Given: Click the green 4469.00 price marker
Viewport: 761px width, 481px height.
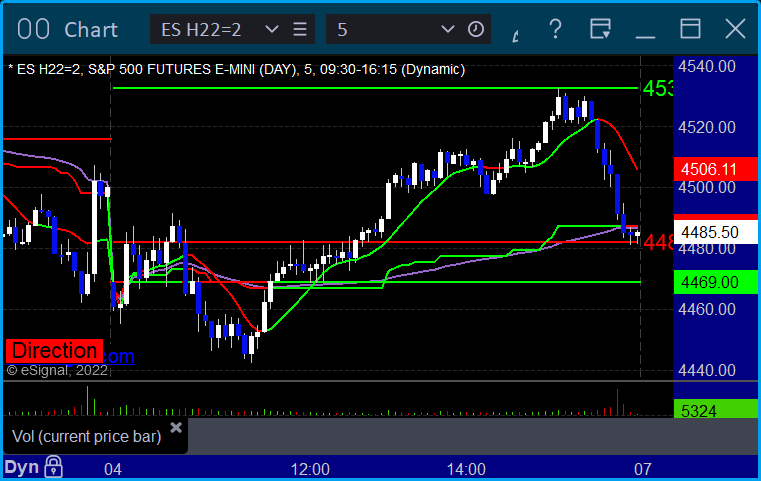Looking at the screenshot, I should [x=716, y=282].
